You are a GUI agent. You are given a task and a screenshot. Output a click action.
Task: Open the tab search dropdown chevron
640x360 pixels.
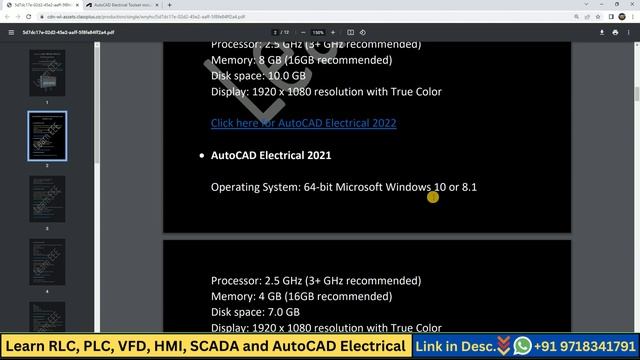point(586,4)
